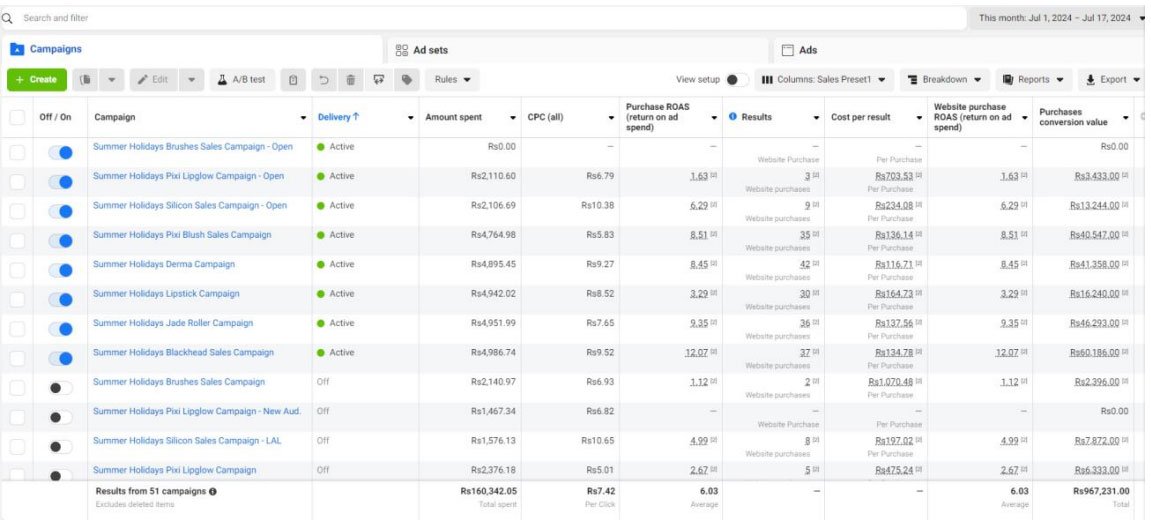
Task: Open the Reports dropdown
Action: (1033, 79)
